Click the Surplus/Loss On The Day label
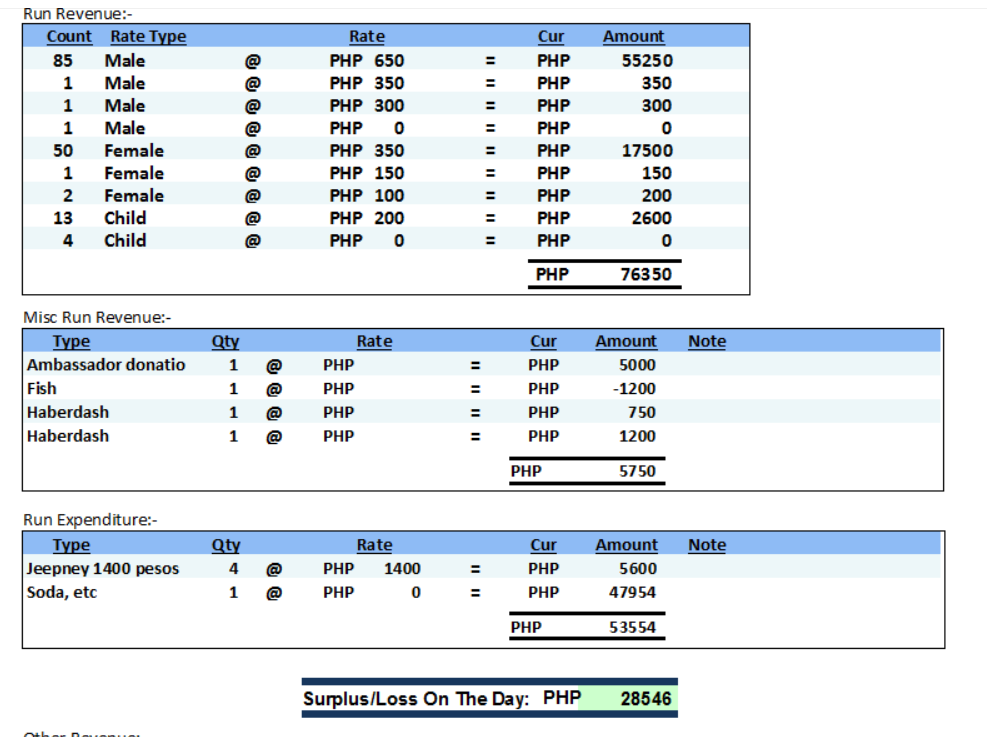This screenshot has height=737, width=987. 416,699
